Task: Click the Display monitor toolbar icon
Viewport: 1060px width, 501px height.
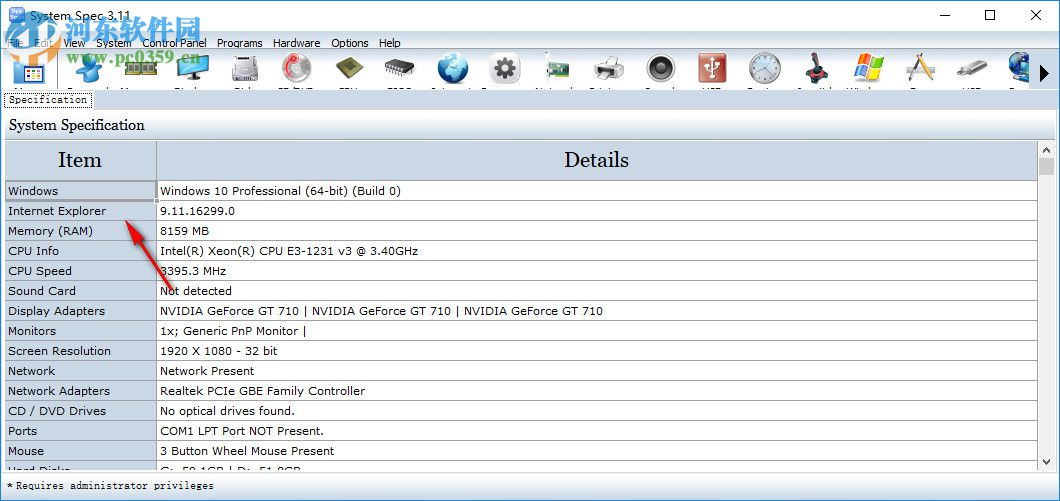Action: [193, 69]
